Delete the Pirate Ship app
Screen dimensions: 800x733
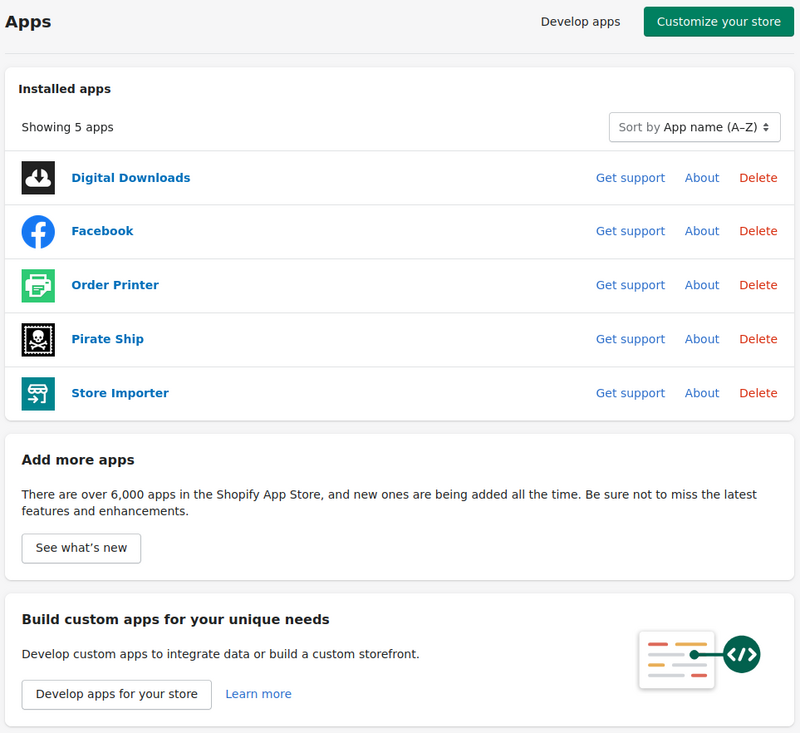[x=758, y=339]
